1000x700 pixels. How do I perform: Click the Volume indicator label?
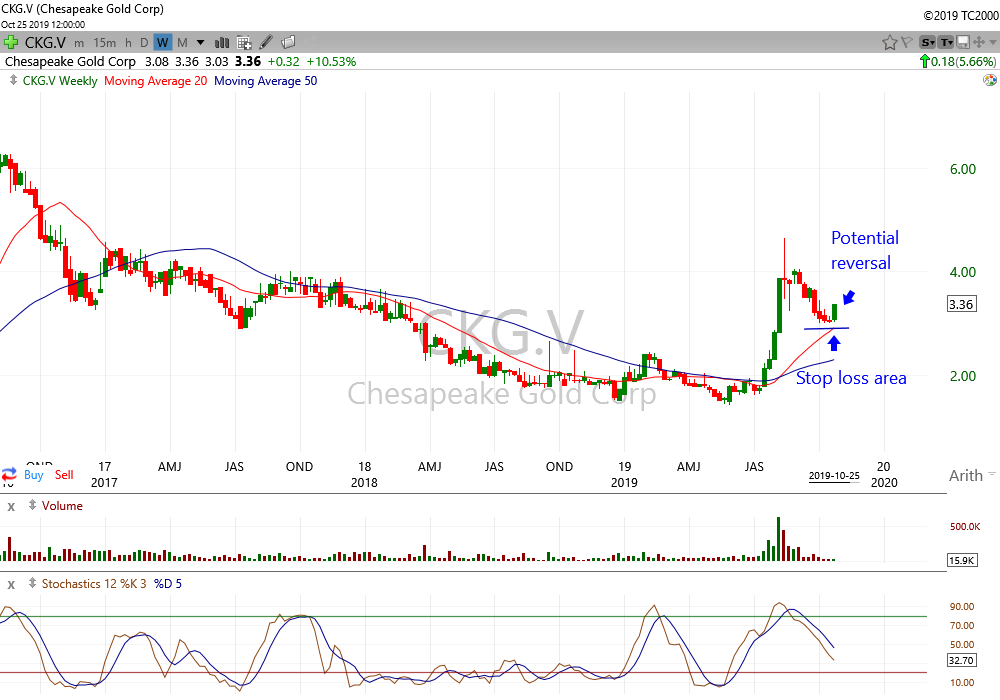click(x=62, y=506)
